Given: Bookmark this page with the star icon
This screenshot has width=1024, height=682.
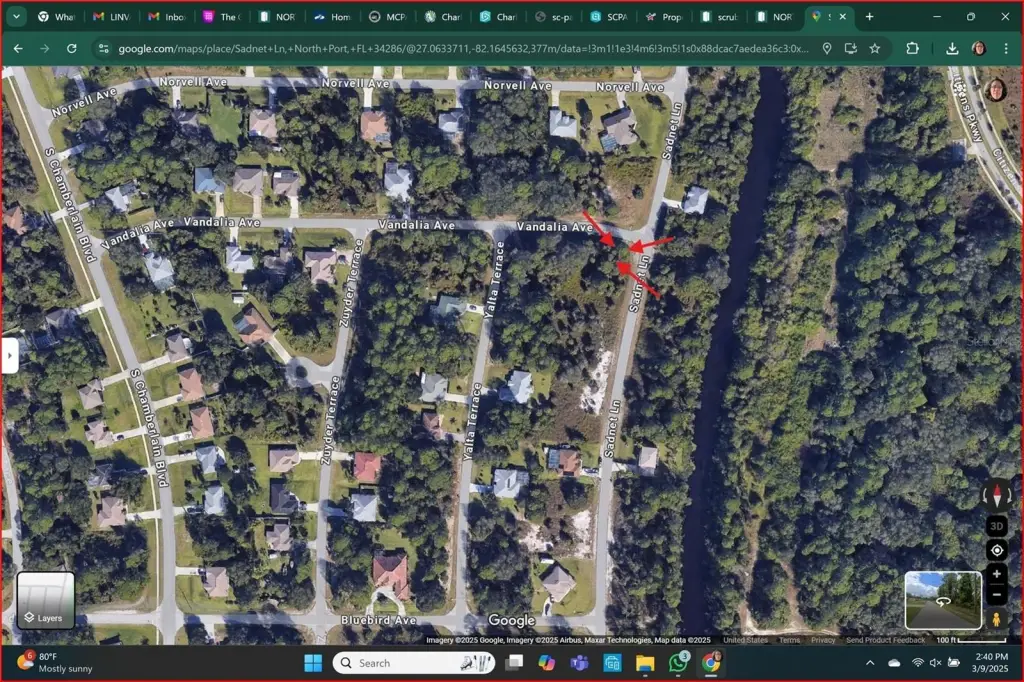Looking at the screenshot, I should (x=875, y=48).
